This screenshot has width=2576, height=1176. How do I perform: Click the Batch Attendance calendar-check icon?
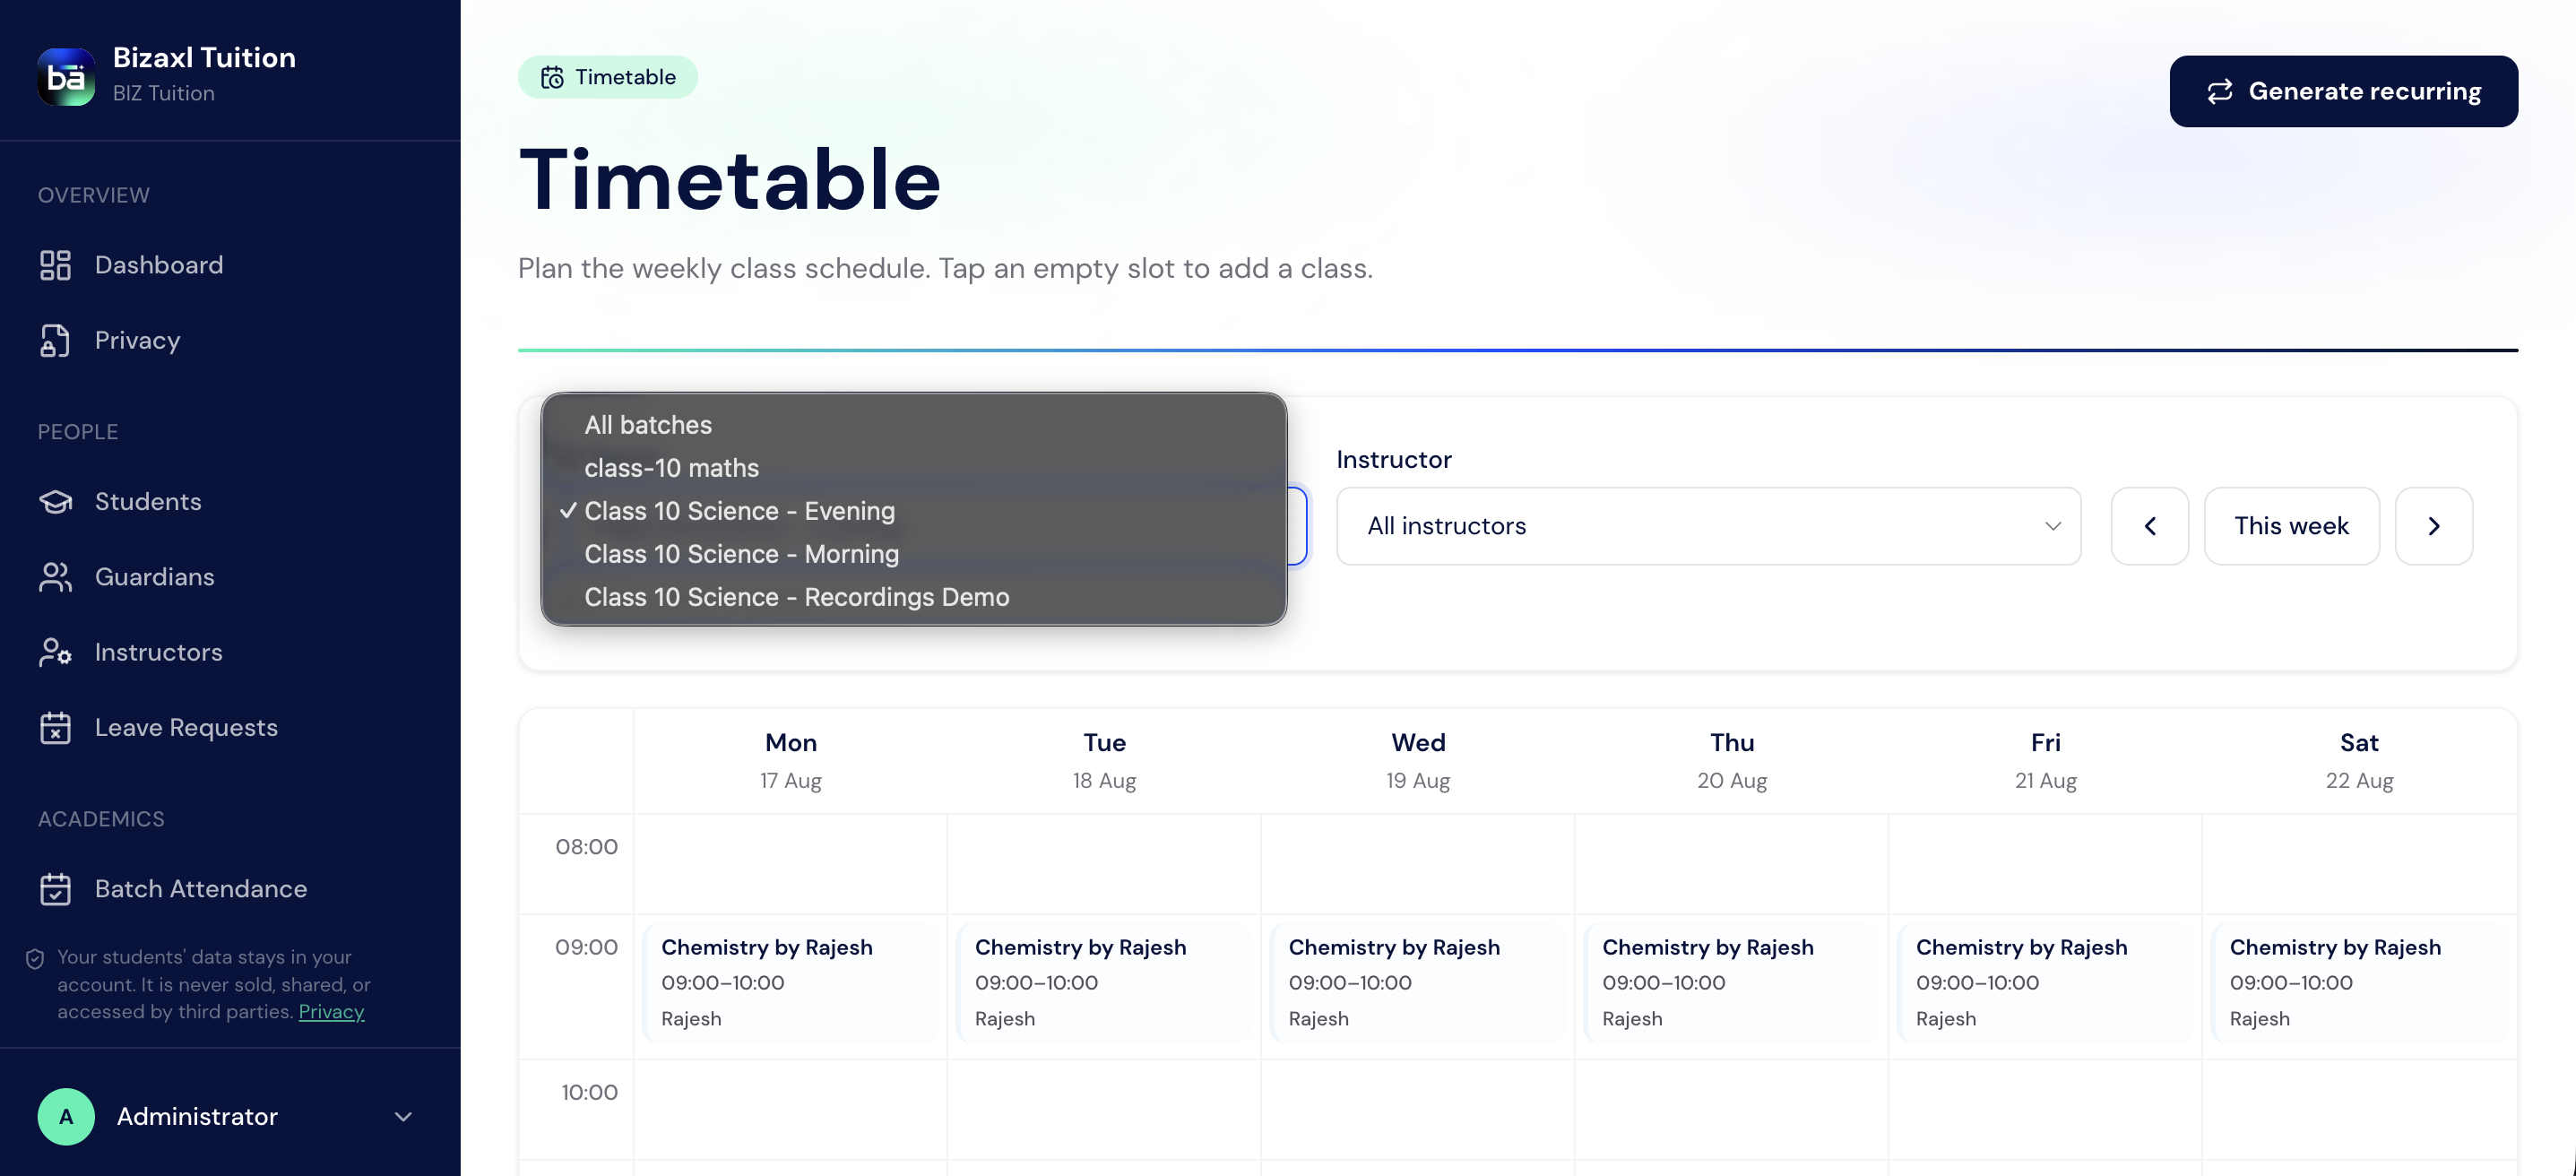[x=55, y=889]
